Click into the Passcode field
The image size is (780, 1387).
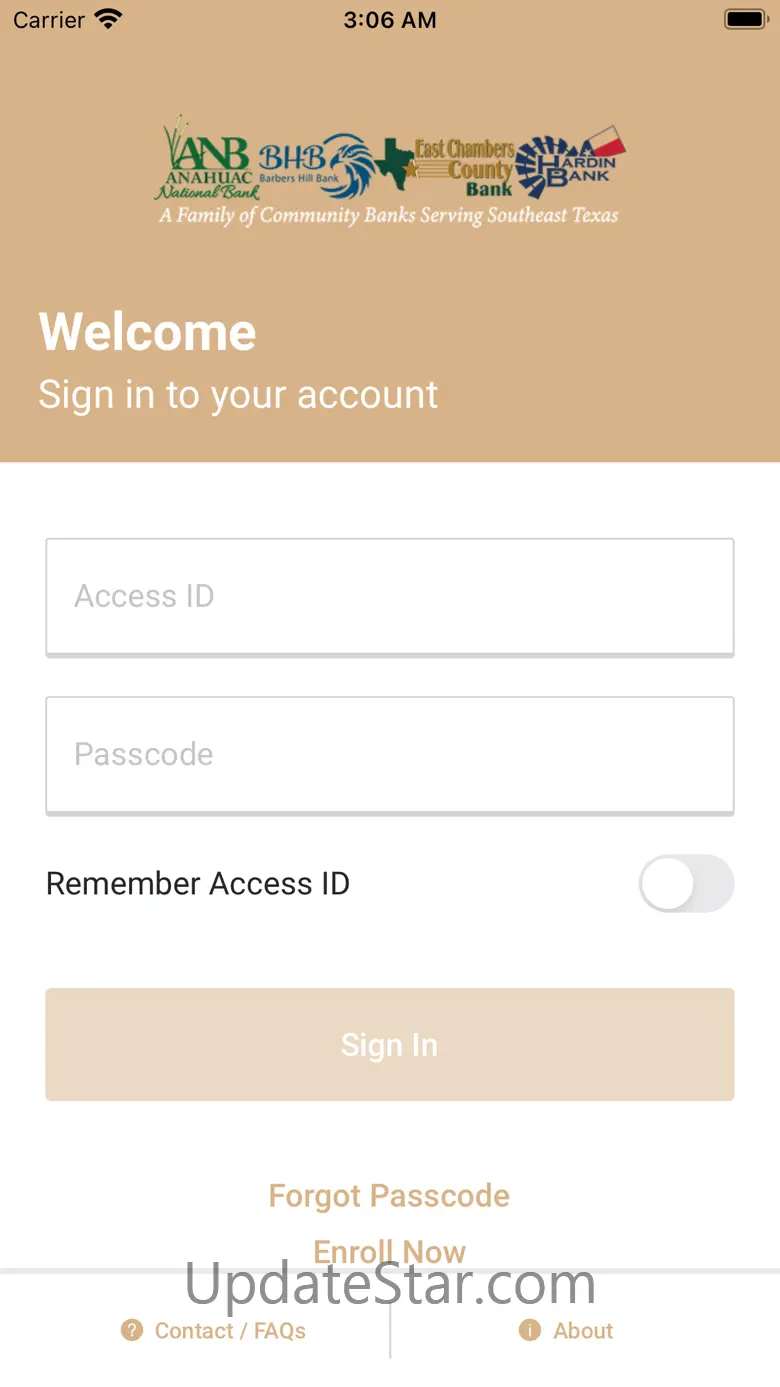(x=390, y=754)
